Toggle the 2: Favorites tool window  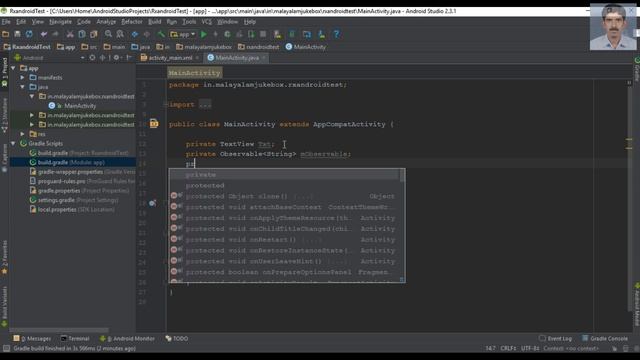[4, 258]
